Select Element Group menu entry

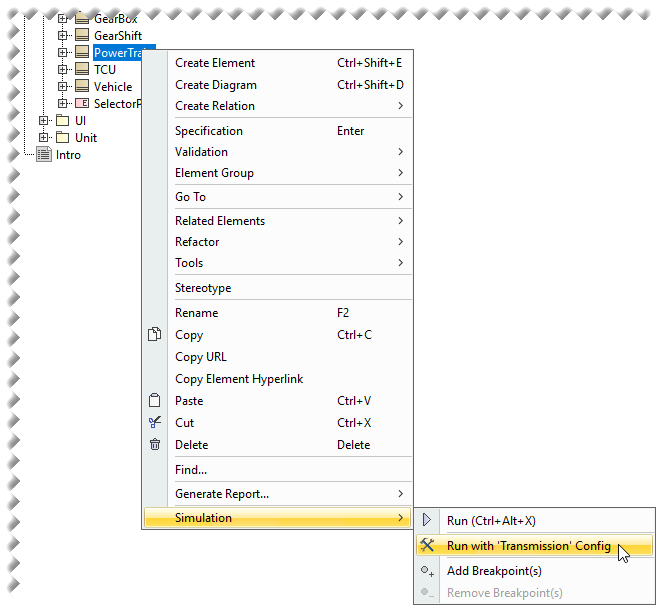(277, 172)
